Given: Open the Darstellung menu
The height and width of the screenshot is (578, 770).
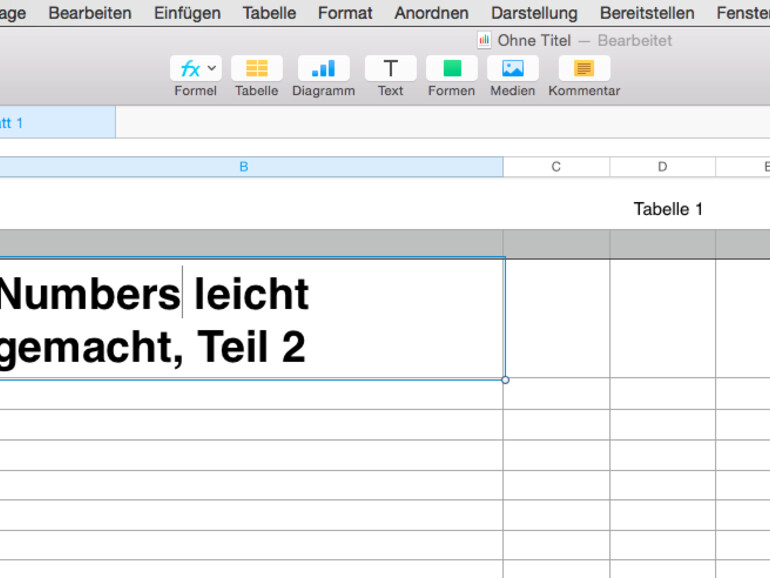Looking at the screenshot, I should [534, 13].
